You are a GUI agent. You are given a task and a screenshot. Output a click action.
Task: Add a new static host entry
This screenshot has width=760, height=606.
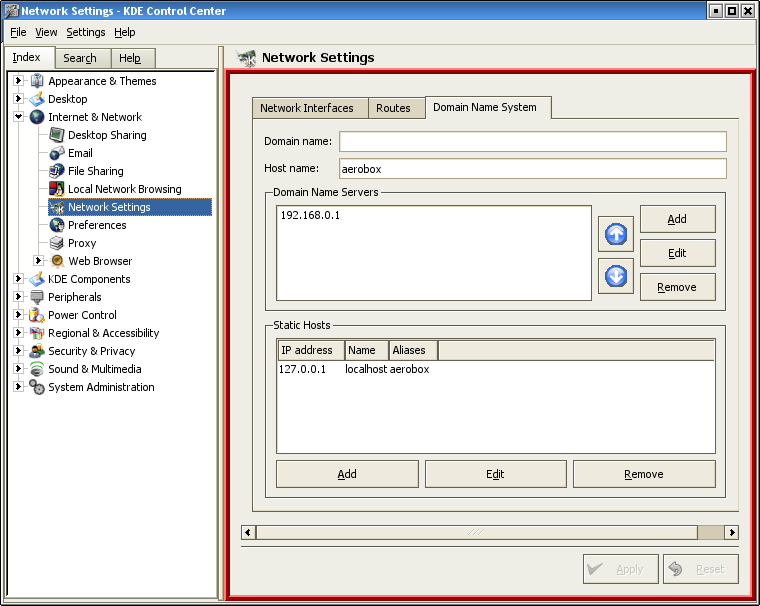click(x=347, y=474)
